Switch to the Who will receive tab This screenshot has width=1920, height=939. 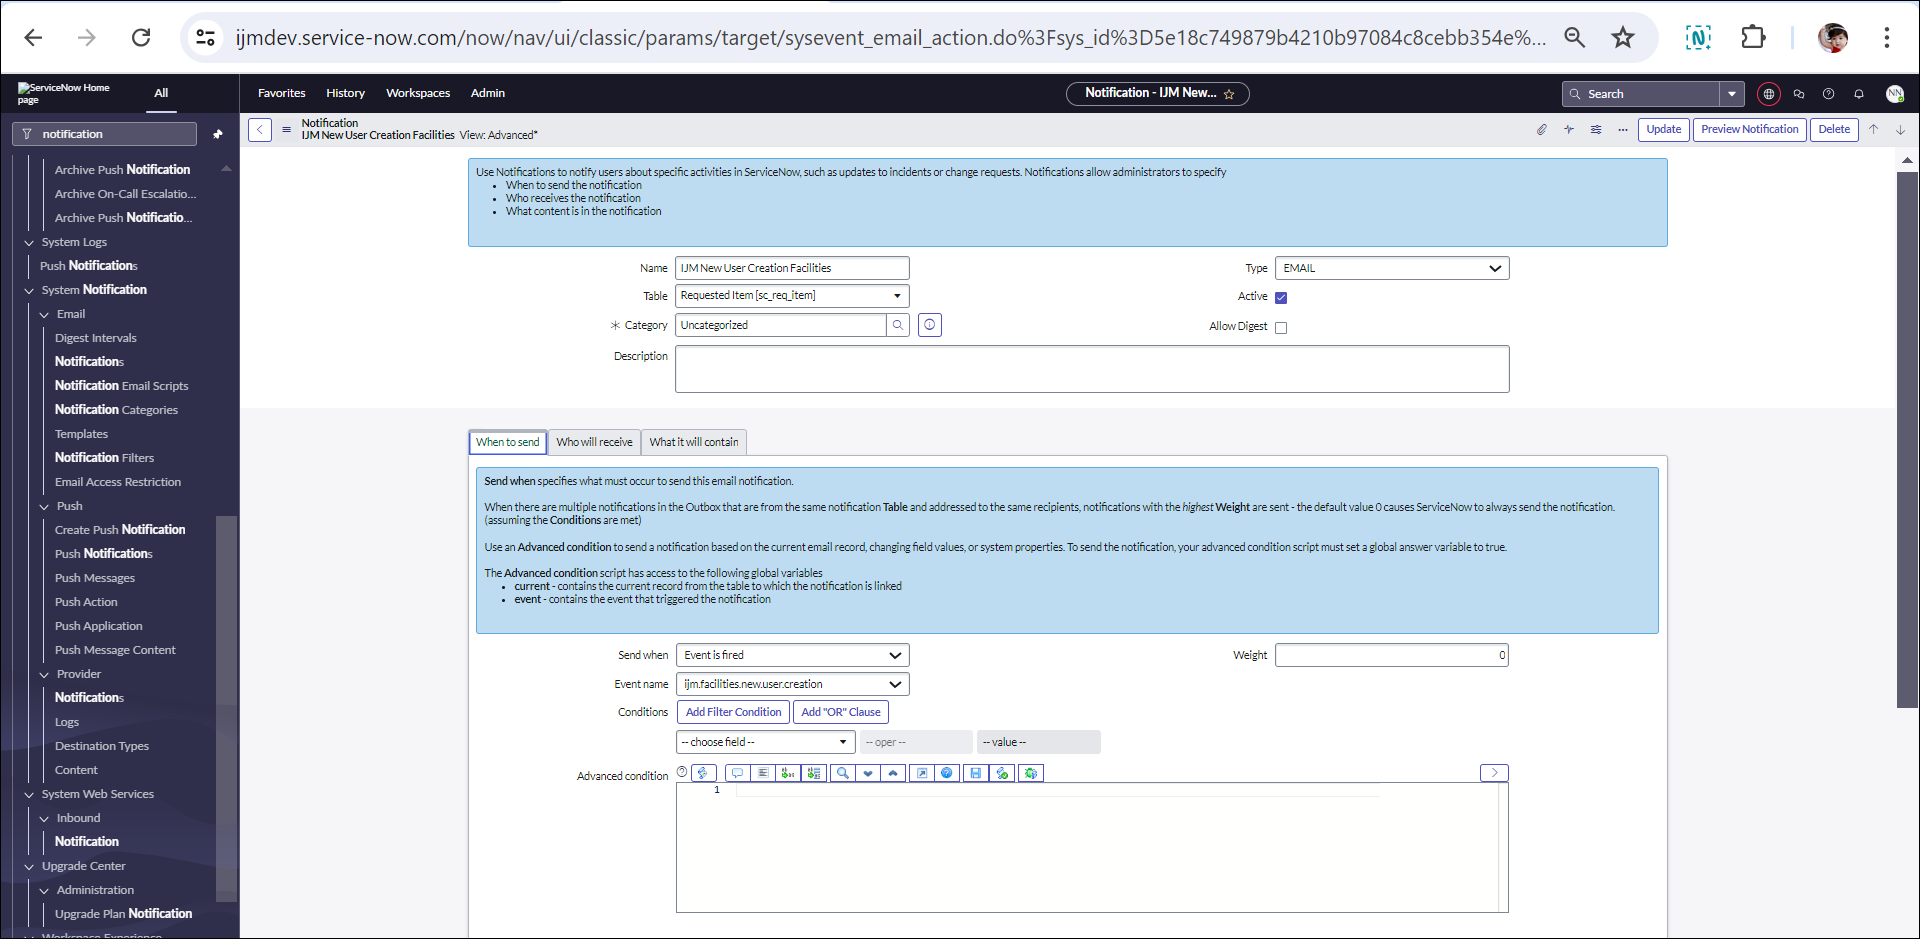click(594, 442)
